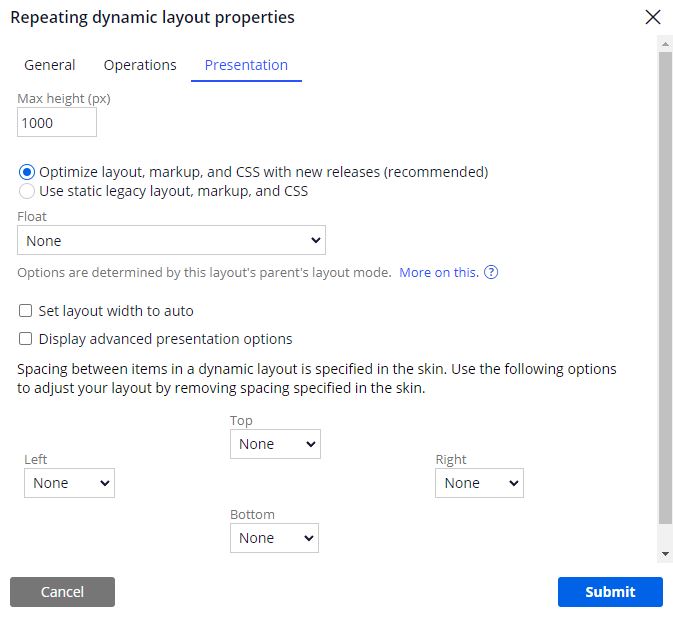The height and width of the screenshot is (617, 673).
Task: Close the layout properties dialog
Action: point(653,17)
